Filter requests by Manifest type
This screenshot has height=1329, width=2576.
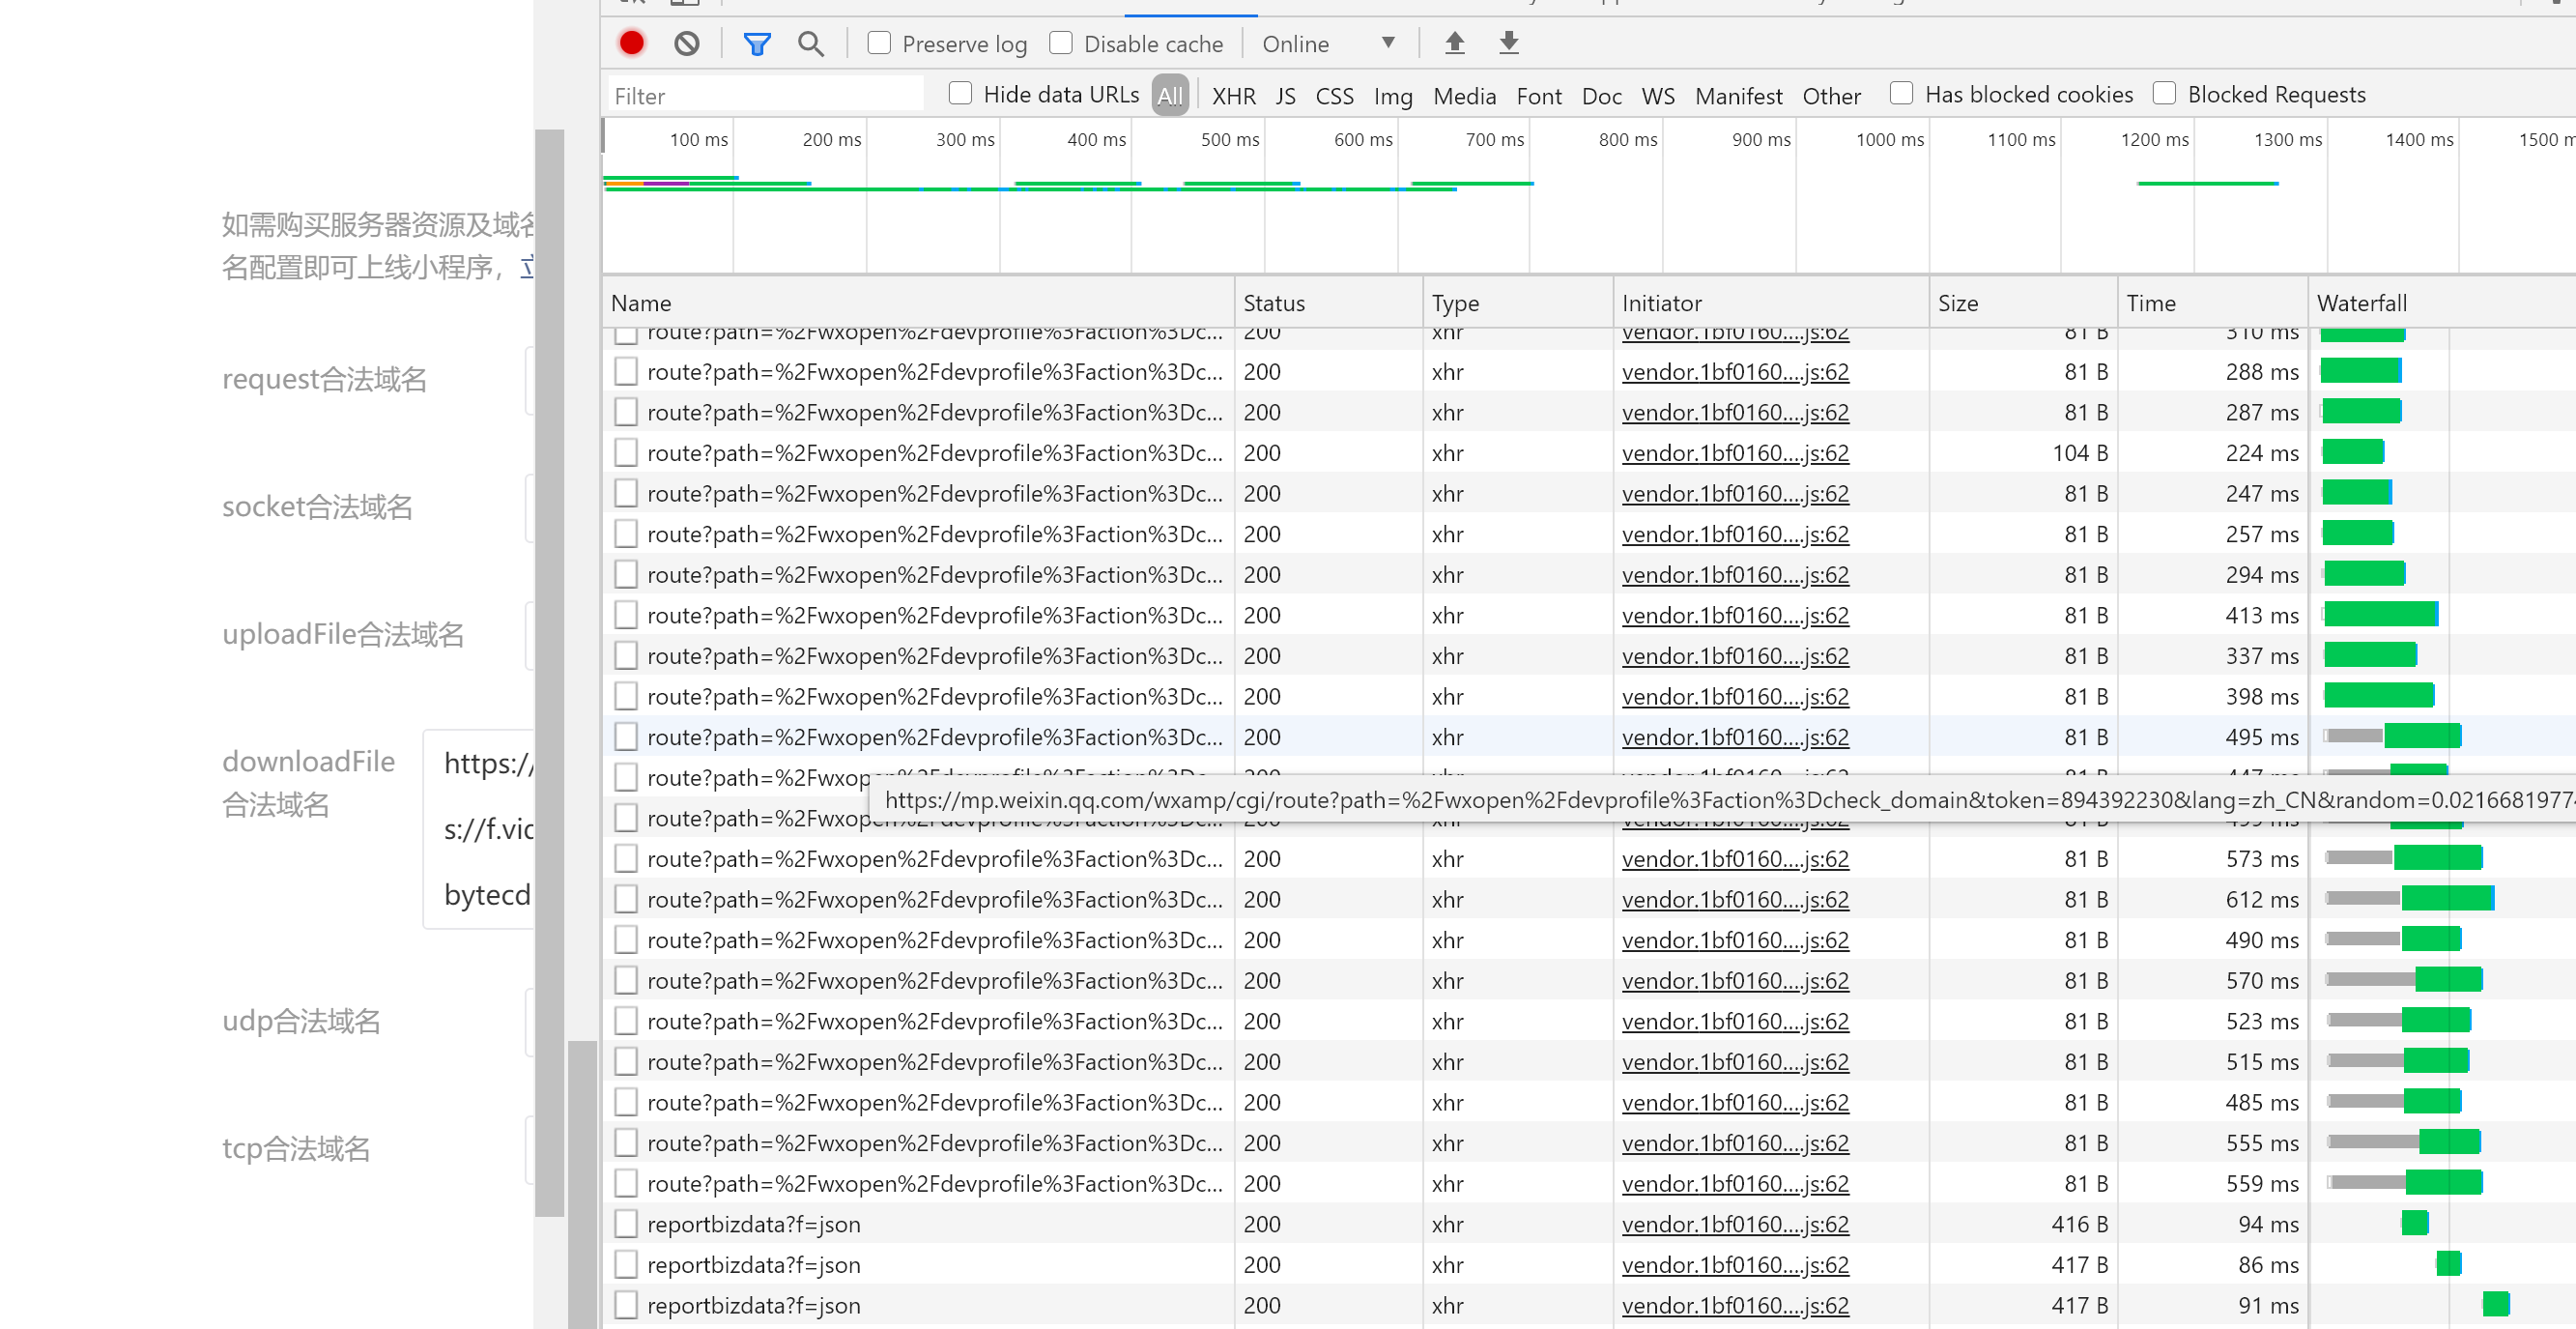click(1738, 96)
